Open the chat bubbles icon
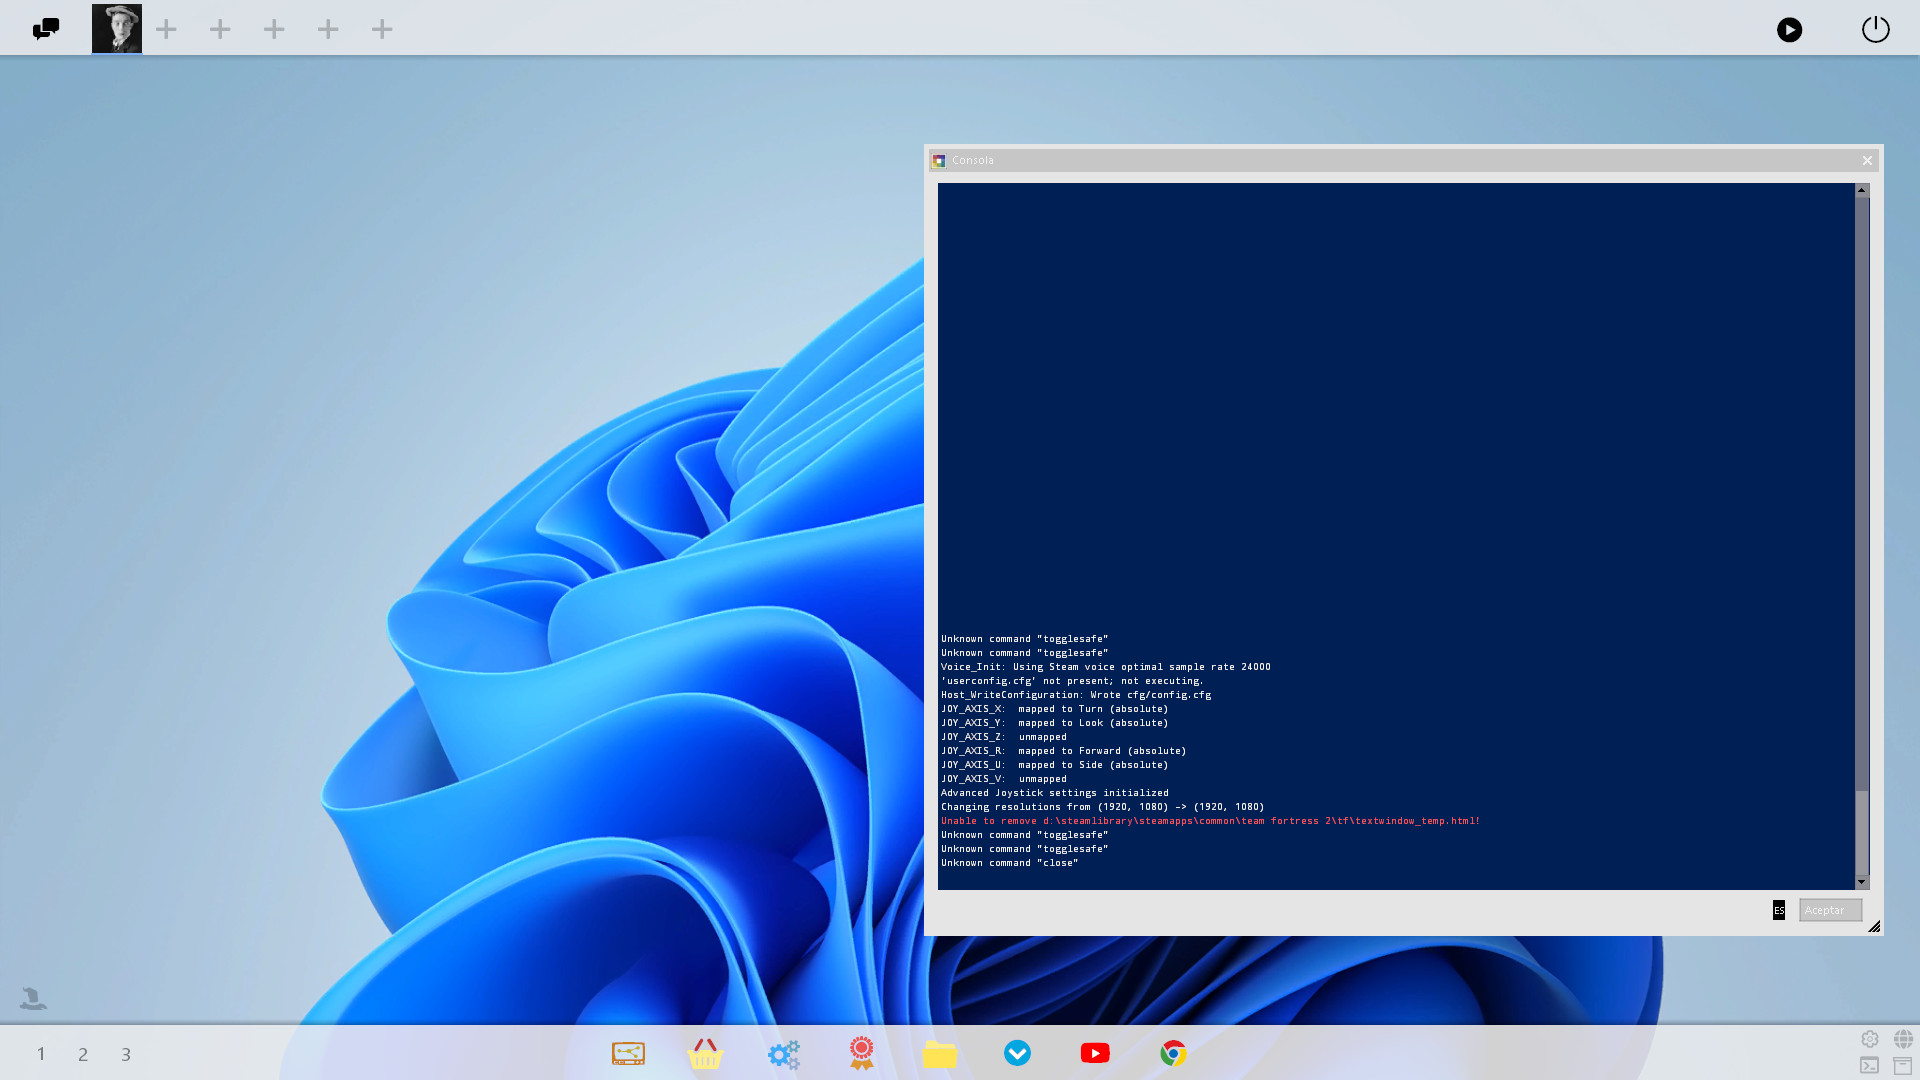 point(46,29)
